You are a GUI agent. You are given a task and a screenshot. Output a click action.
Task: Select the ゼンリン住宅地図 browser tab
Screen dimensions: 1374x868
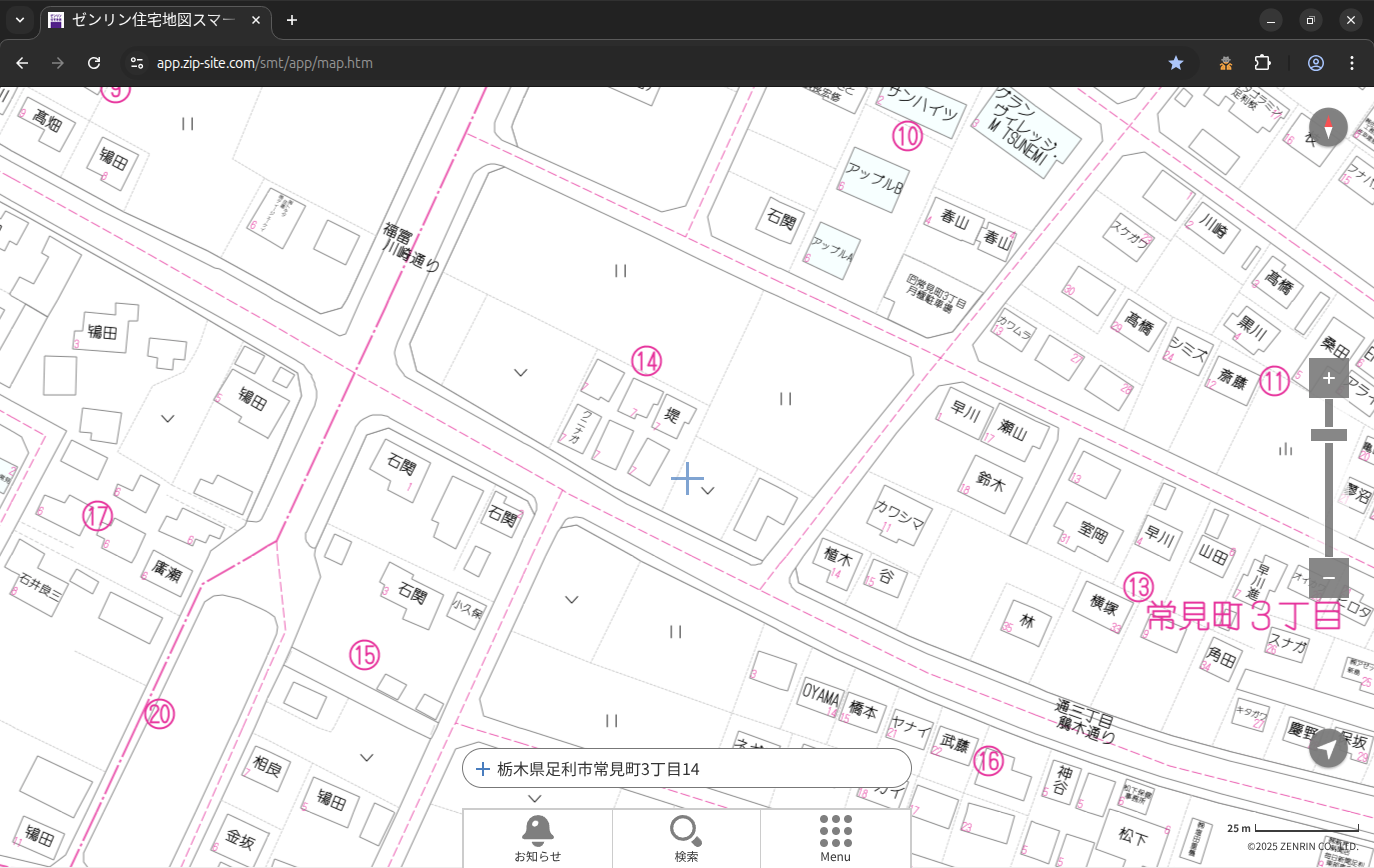click(155, 20)
